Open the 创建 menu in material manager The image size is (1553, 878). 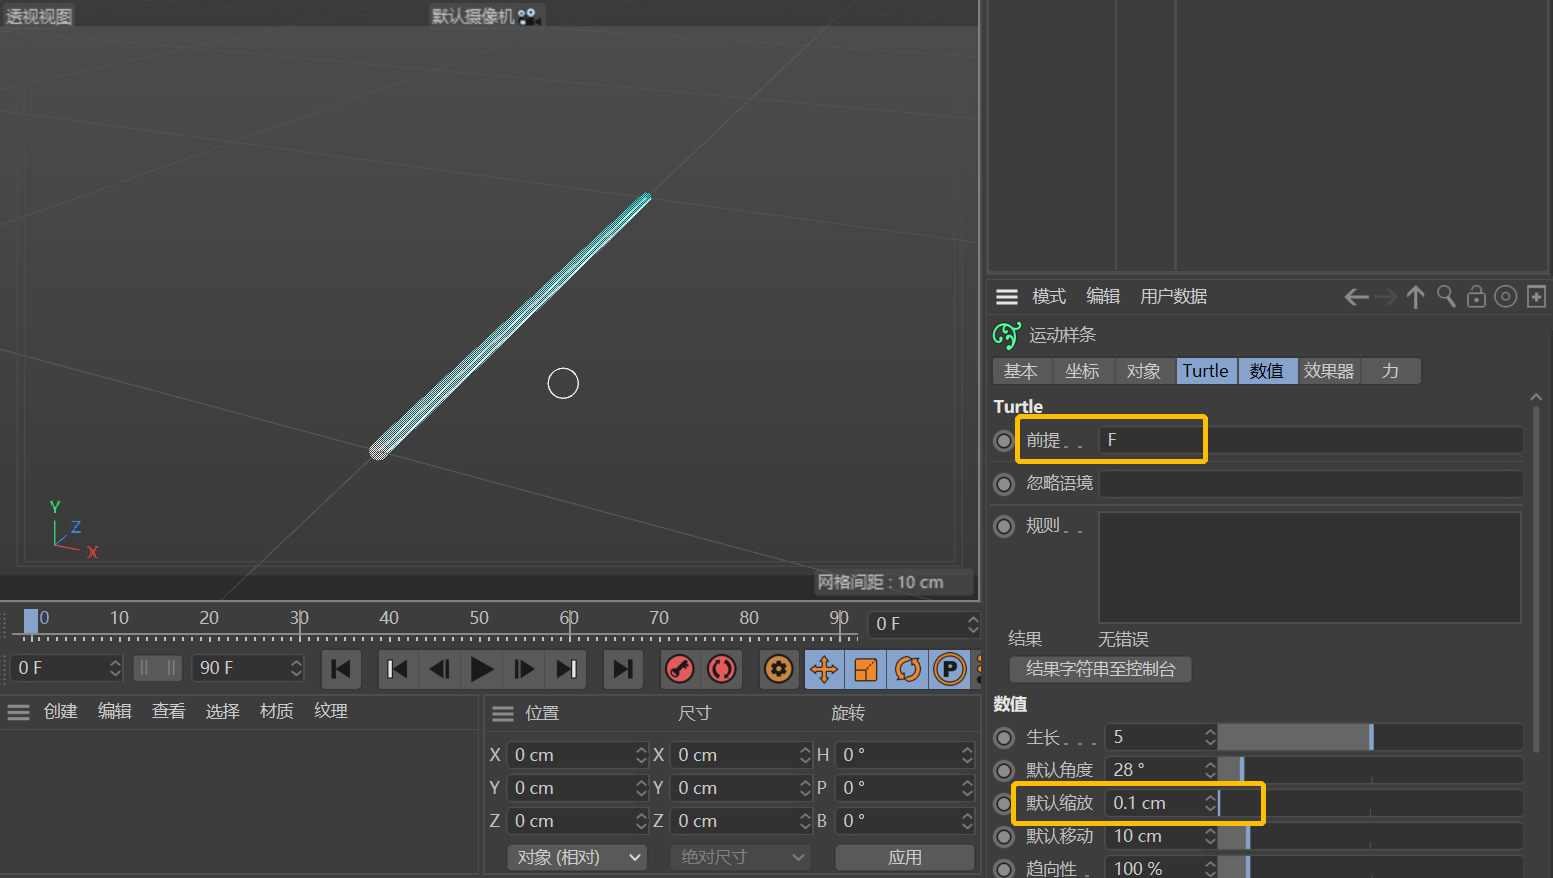tap(61, 711)
